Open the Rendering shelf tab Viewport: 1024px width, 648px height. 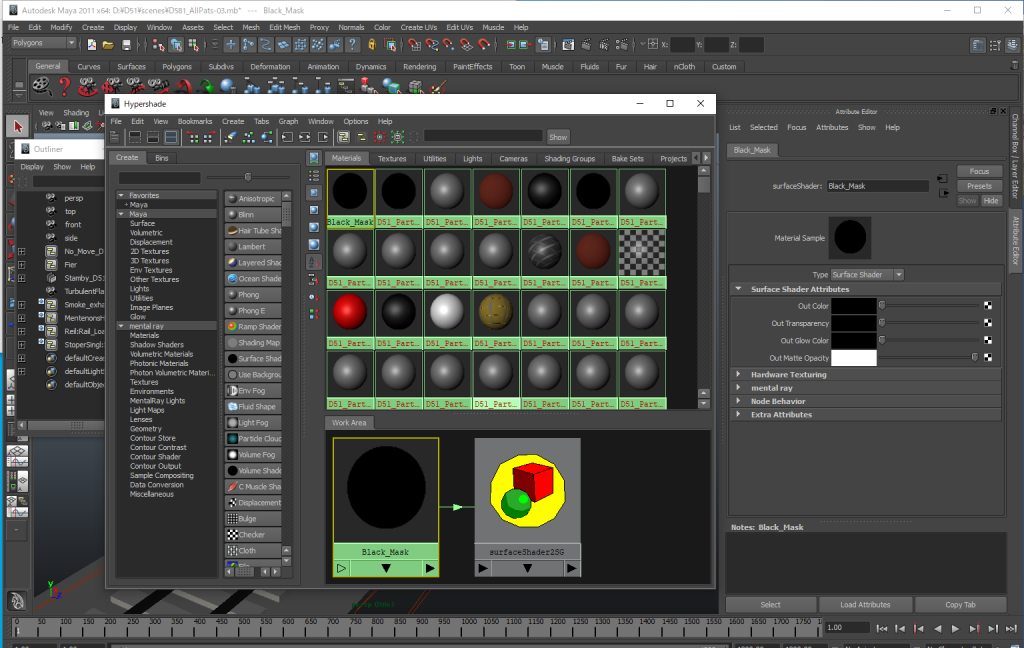coord(419,67)
